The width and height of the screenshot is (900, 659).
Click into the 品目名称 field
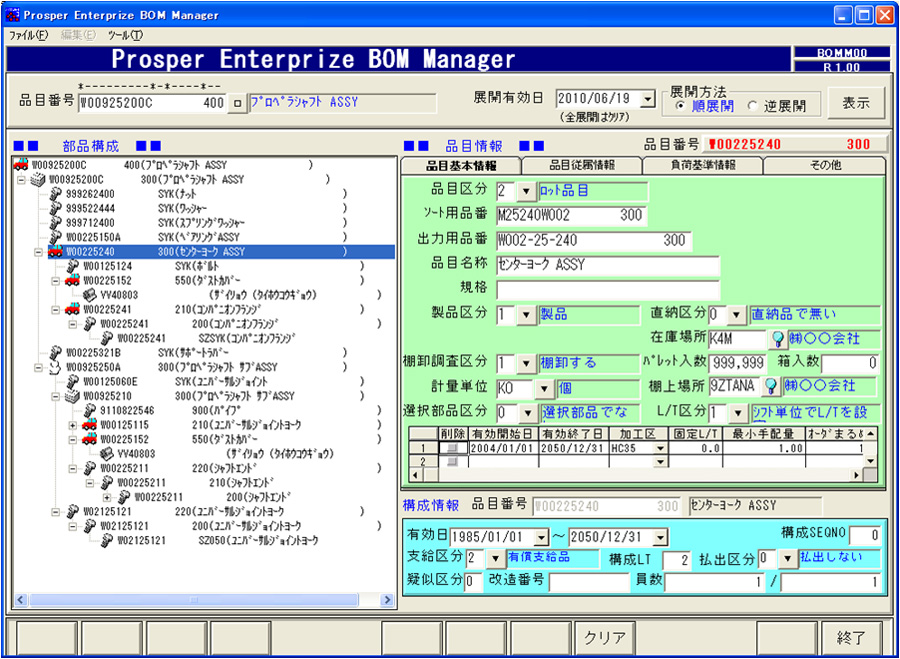(x=608, y=265)
